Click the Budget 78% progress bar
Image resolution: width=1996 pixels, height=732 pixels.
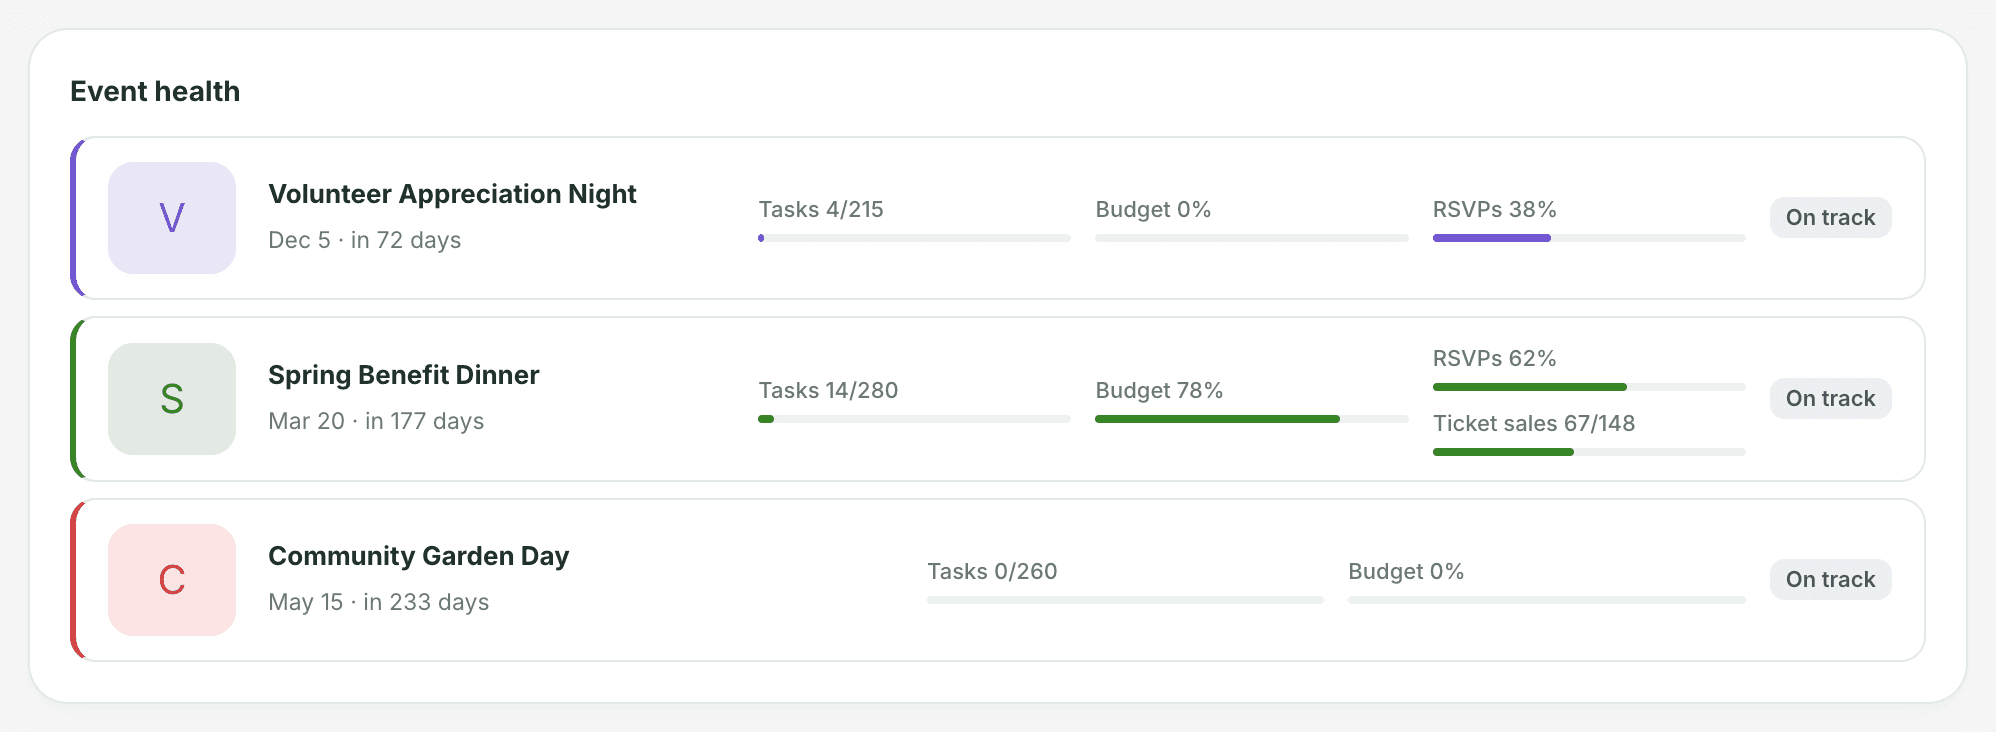[1252, 419]
